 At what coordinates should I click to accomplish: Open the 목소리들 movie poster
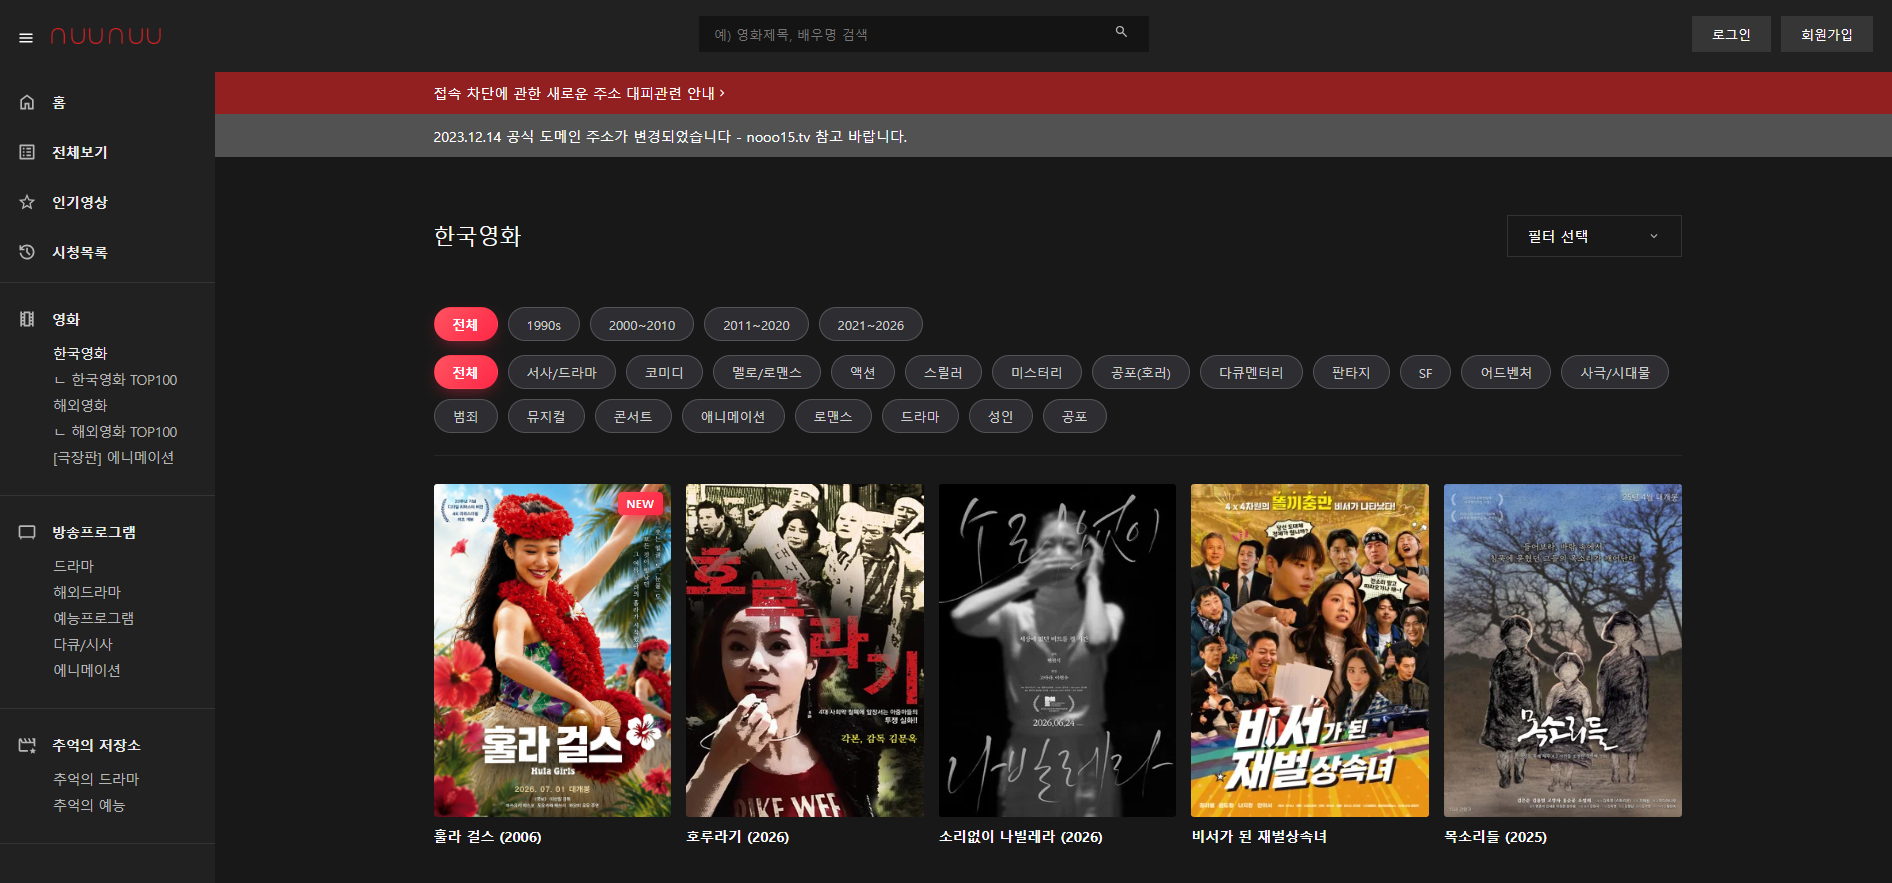1563,650
